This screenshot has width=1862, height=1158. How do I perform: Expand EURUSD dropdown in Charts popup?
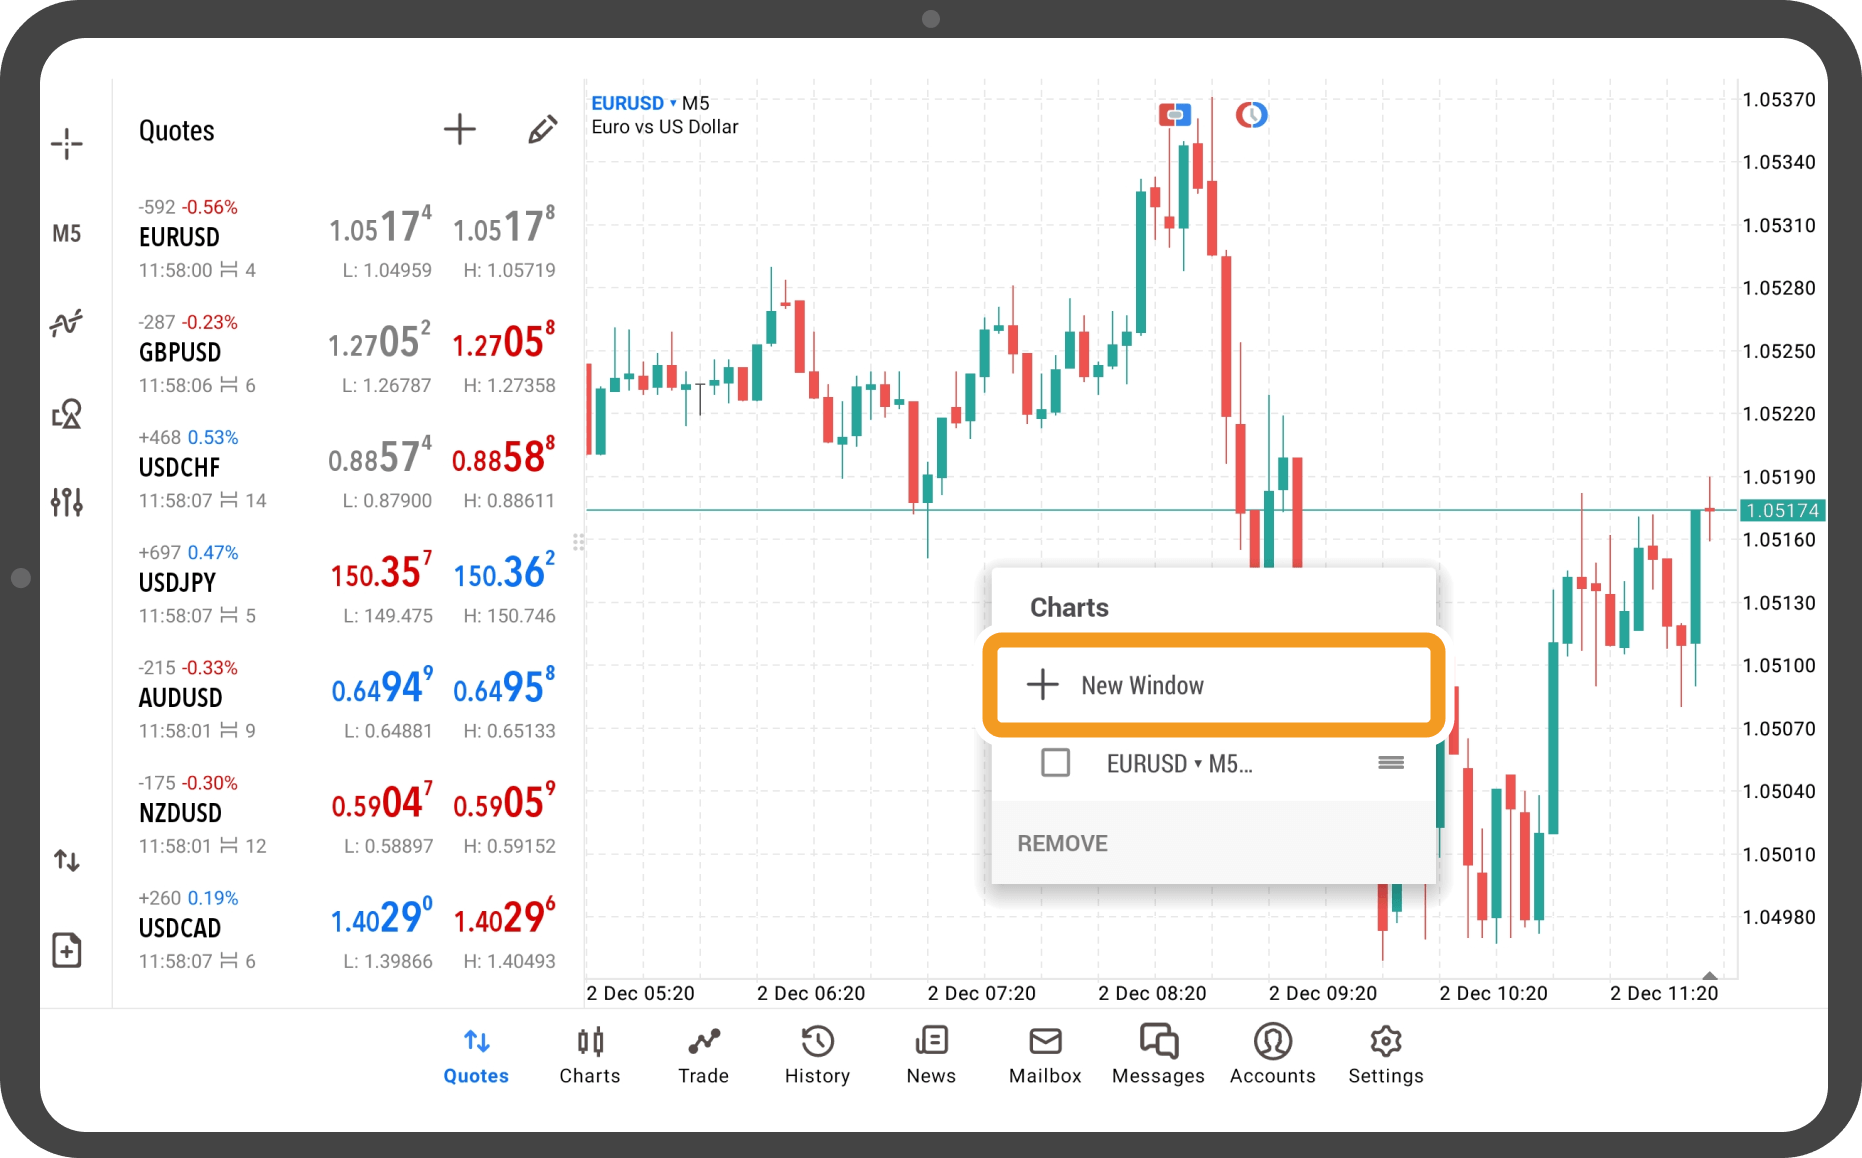[1197, 764]
